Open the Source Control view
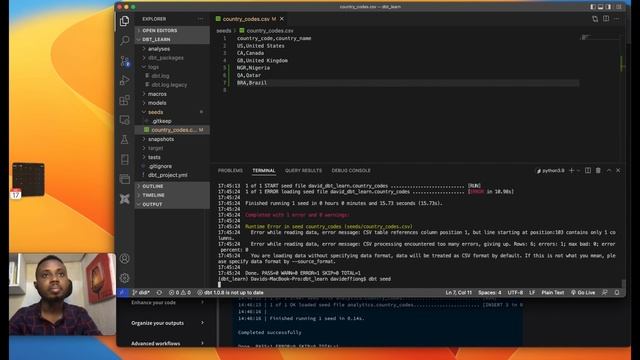 pyautogui.click(x=124, y=61)
